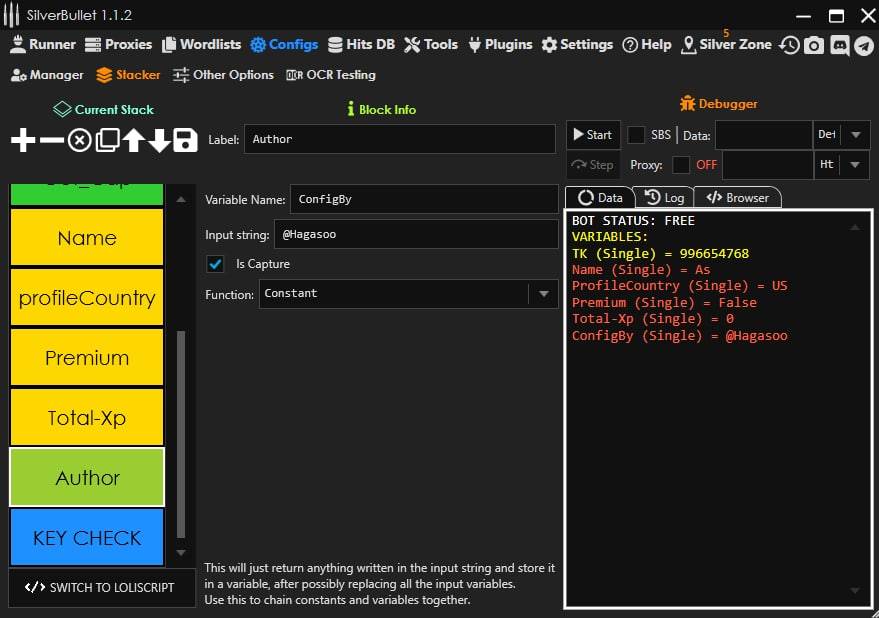Screen dimensions: 879x618
Task: Select the blue KEY CHECK block
Action: pyautogui.click(x=87, y=538)
